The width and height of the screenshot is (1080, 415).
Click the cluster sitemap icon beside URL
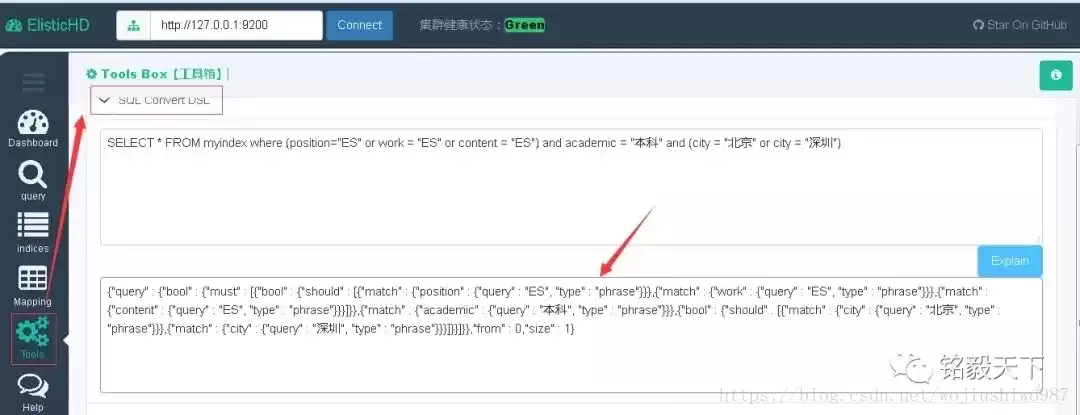click(x=134, y=25)
